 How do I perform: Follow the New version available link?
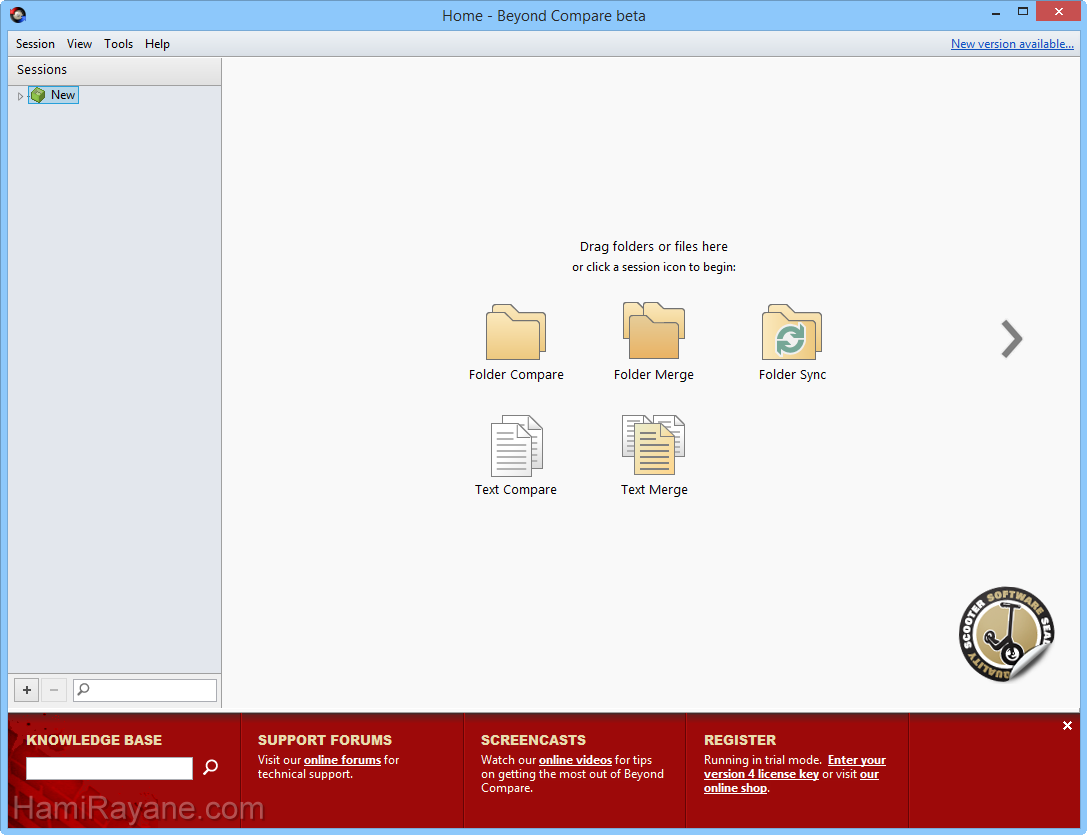(x=1012, y=44)
